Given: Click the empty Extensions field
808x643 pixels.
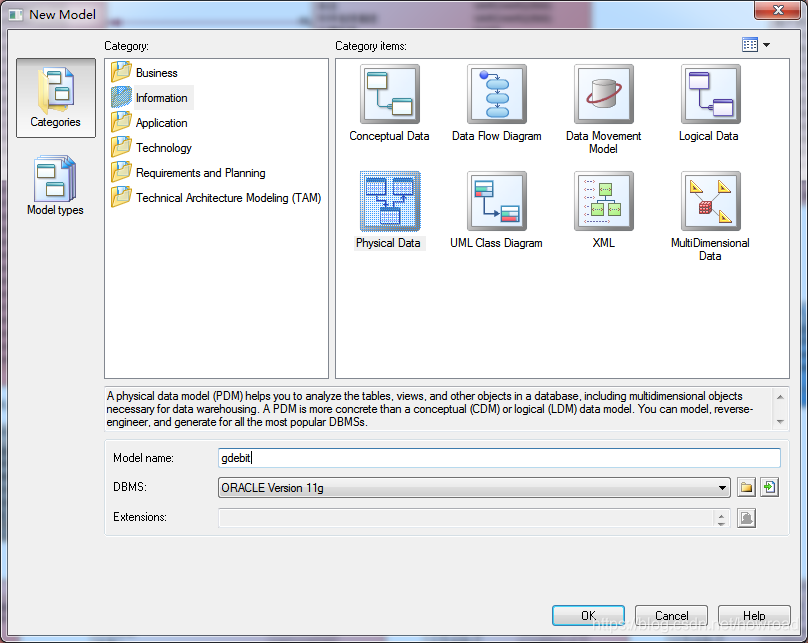Looking at the screenshot, I should click(x=466, y=518).
